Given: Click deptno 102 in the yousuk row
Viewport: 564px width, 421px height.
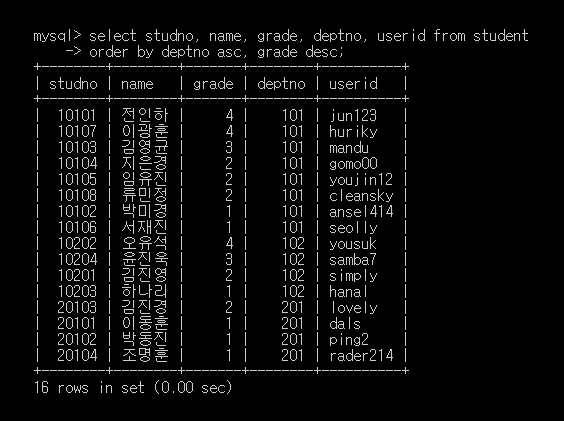Looking at the screenshot, I should pyautogui.click(x=293, y=243).
